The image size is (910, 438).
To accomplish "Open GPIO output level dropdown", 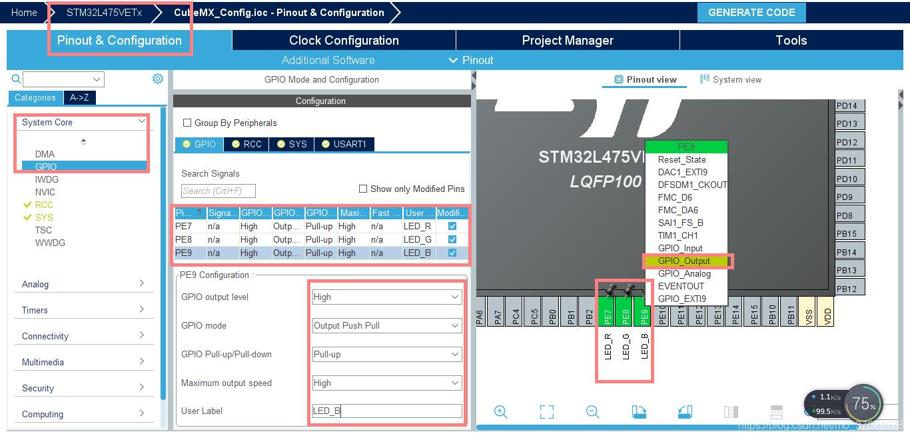I will coord(387,297).
